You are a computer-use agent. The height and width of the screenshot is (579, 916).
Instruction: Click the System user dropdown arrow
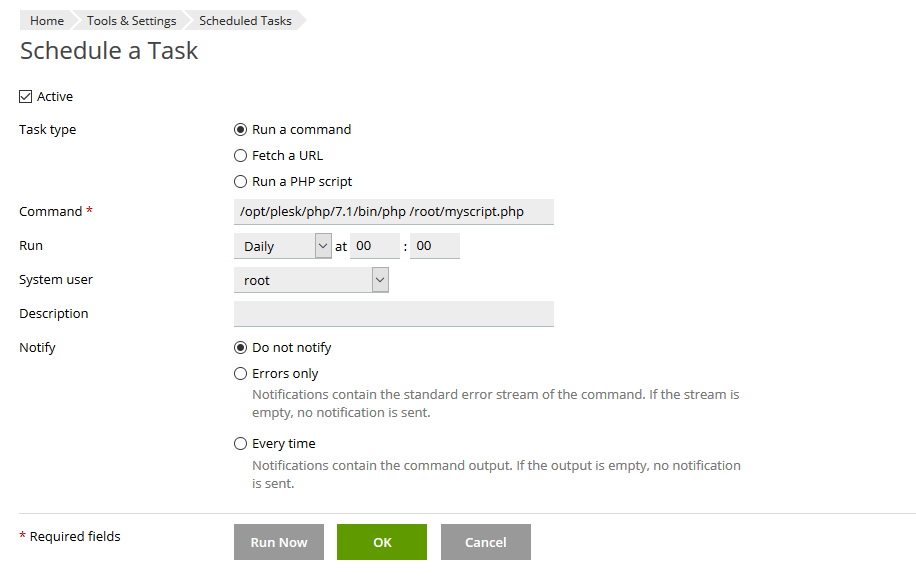point(380,281)
